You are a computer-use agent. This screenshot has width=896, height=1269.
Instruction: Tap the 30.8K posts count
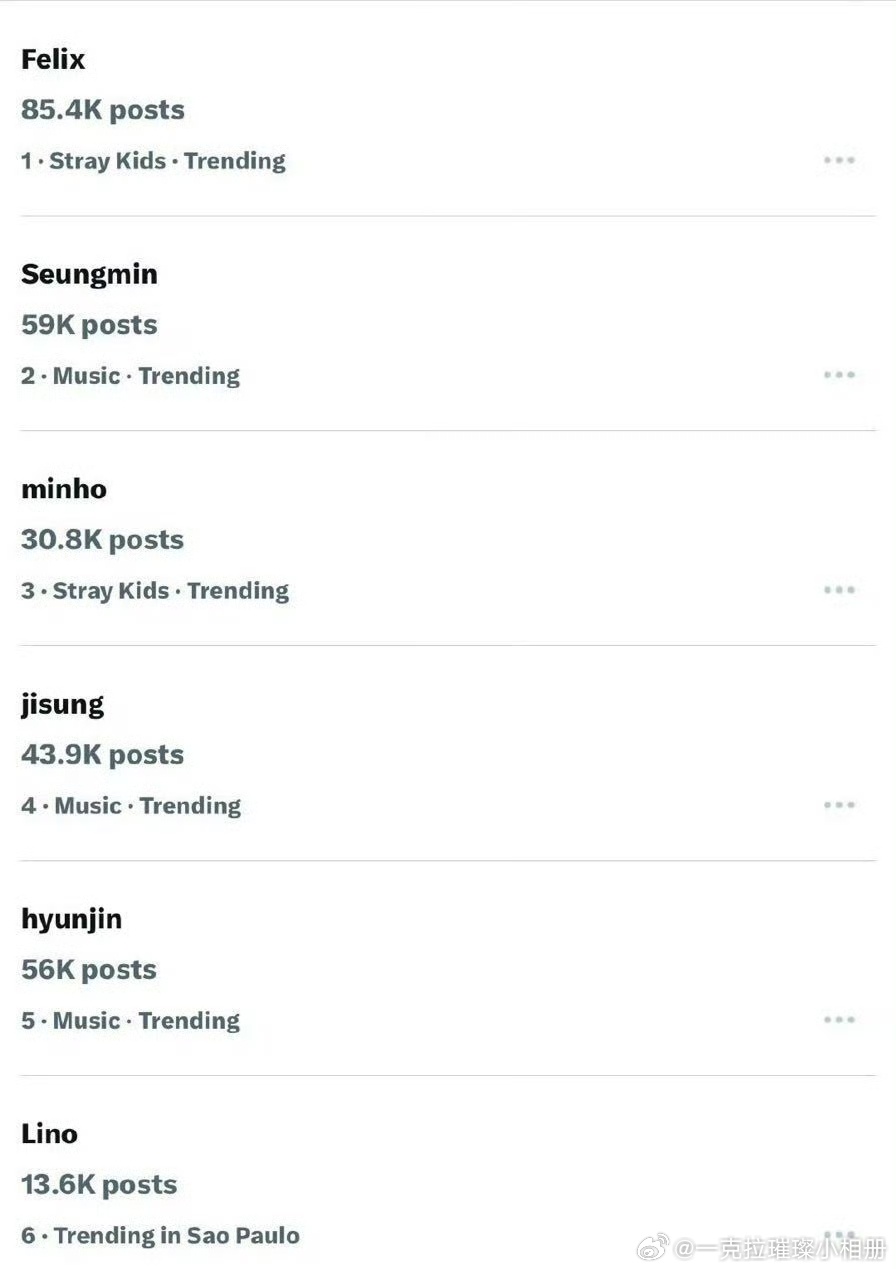[x=103, y=540]
